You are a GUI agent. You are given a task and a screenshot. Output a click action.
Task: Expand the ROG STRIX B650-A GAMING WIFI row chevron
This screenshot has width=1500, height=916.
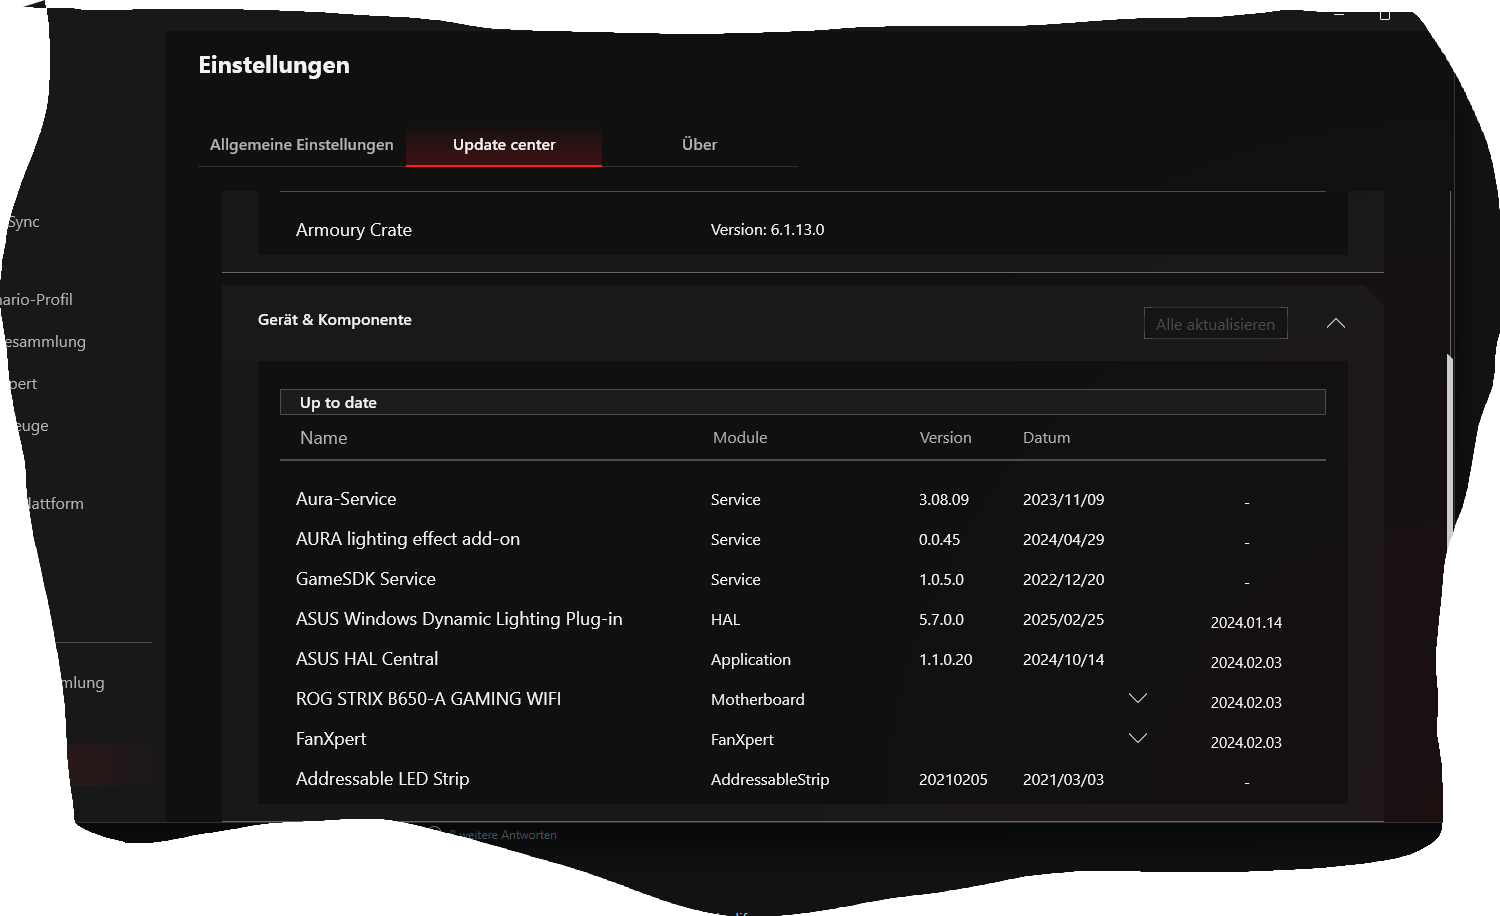pyautogui.click(x=1138, y=698)
